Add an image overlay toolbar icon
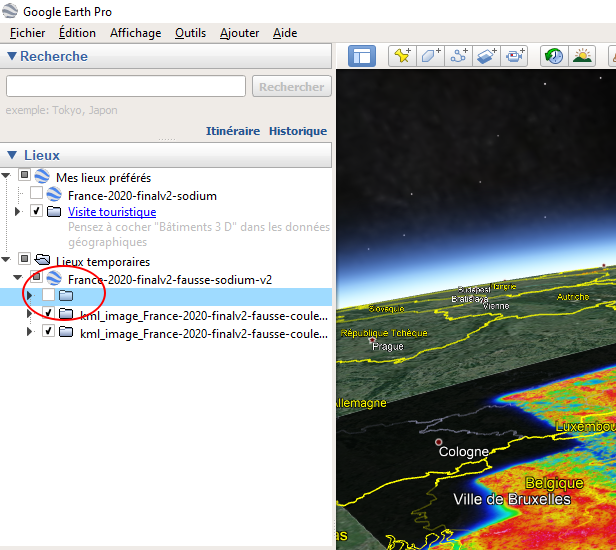 pos(486,56)
